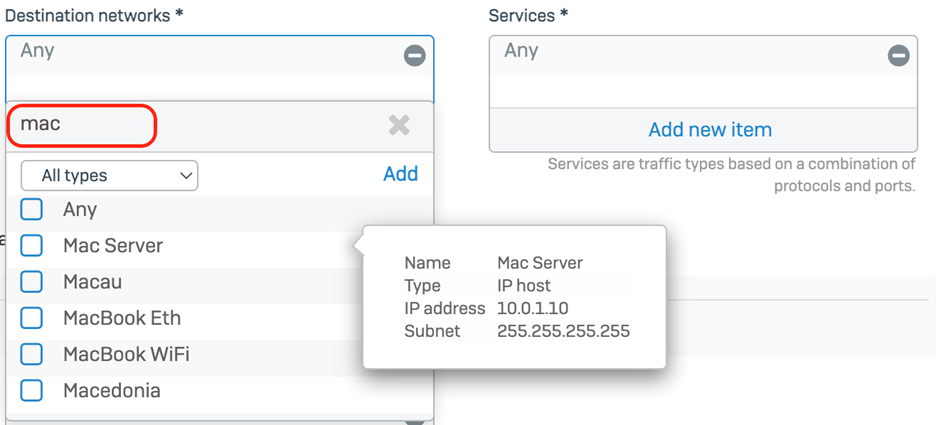Click the MacBook WiFi name in list
Image resolution: width=936 pixels, height=425 pixels.
click(x=126, y=354)
